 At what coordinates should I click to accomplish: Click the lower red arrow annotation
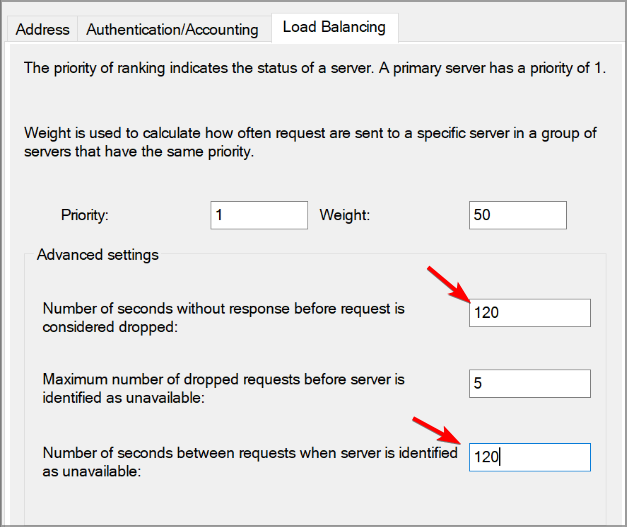438,431
